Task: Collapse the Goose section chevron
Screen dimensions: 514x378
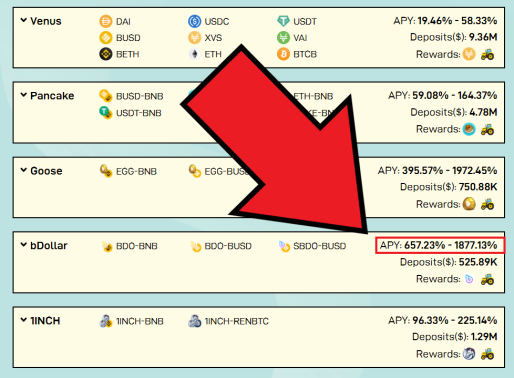Action: tap(23, 170)
